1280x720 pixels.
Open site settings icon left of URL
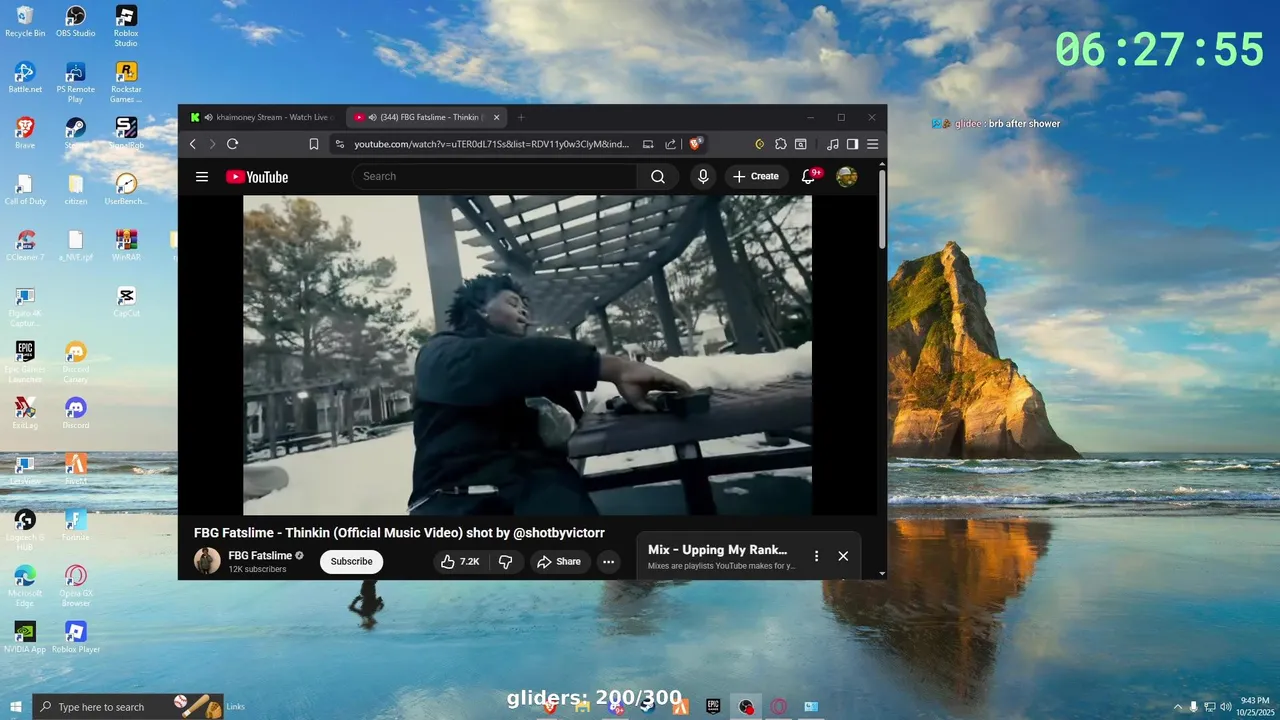[x=340, y=144]
